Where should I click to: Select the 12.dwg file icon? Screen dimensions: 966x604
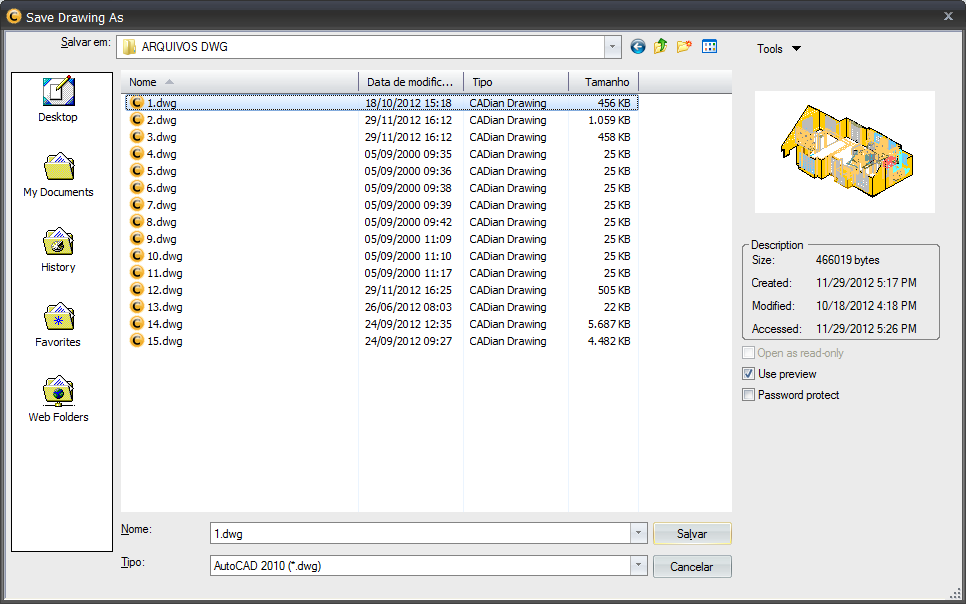click(x=137, y=290)
